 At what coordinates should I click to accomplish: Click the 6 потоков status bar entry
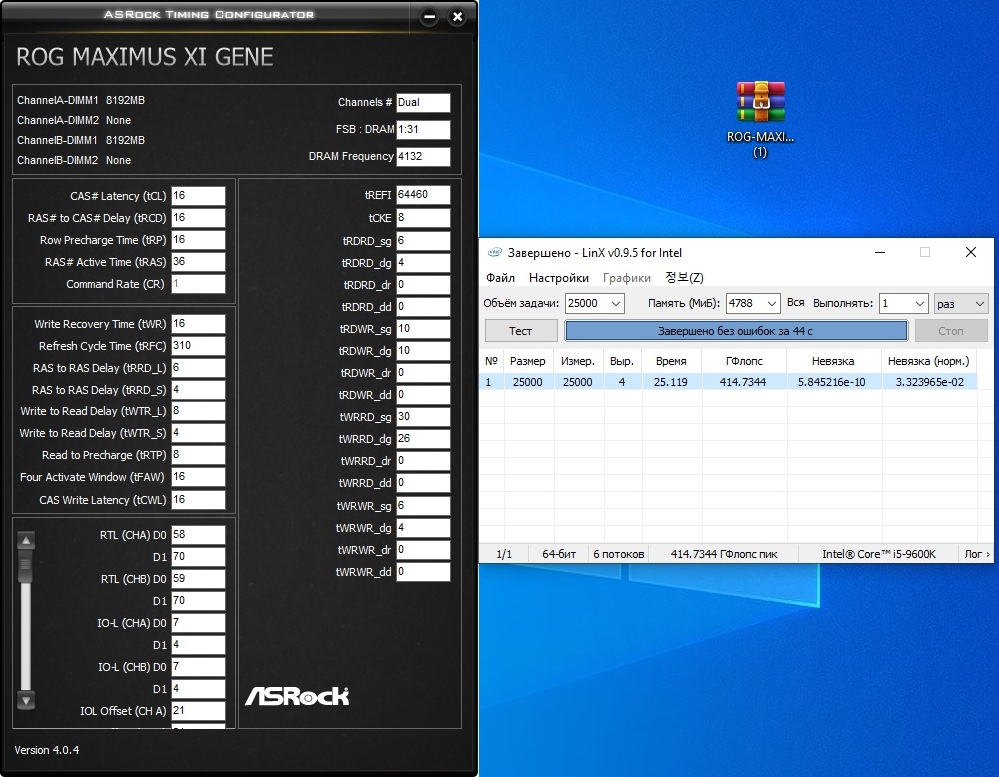(x=619, y=554)
